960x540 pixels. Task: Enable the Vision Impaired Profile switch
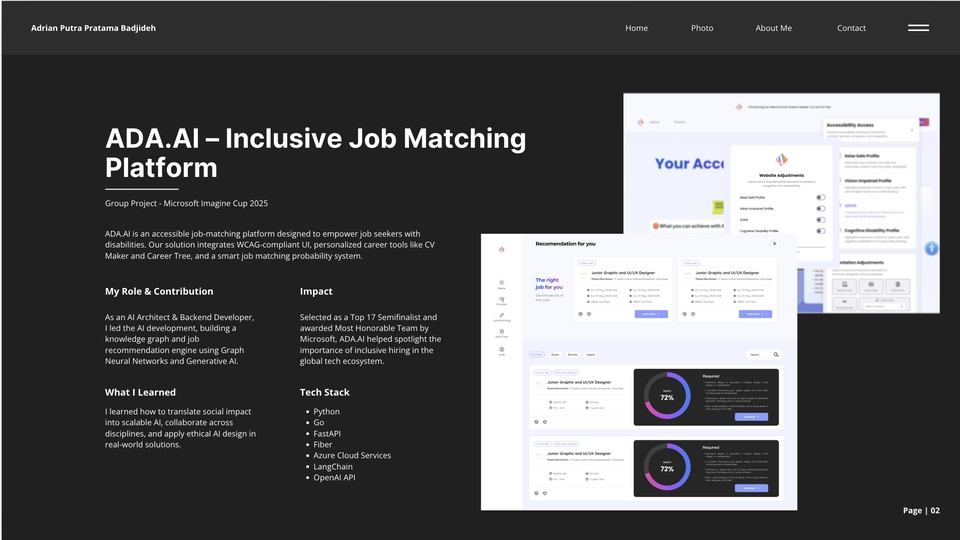point(820,209)
